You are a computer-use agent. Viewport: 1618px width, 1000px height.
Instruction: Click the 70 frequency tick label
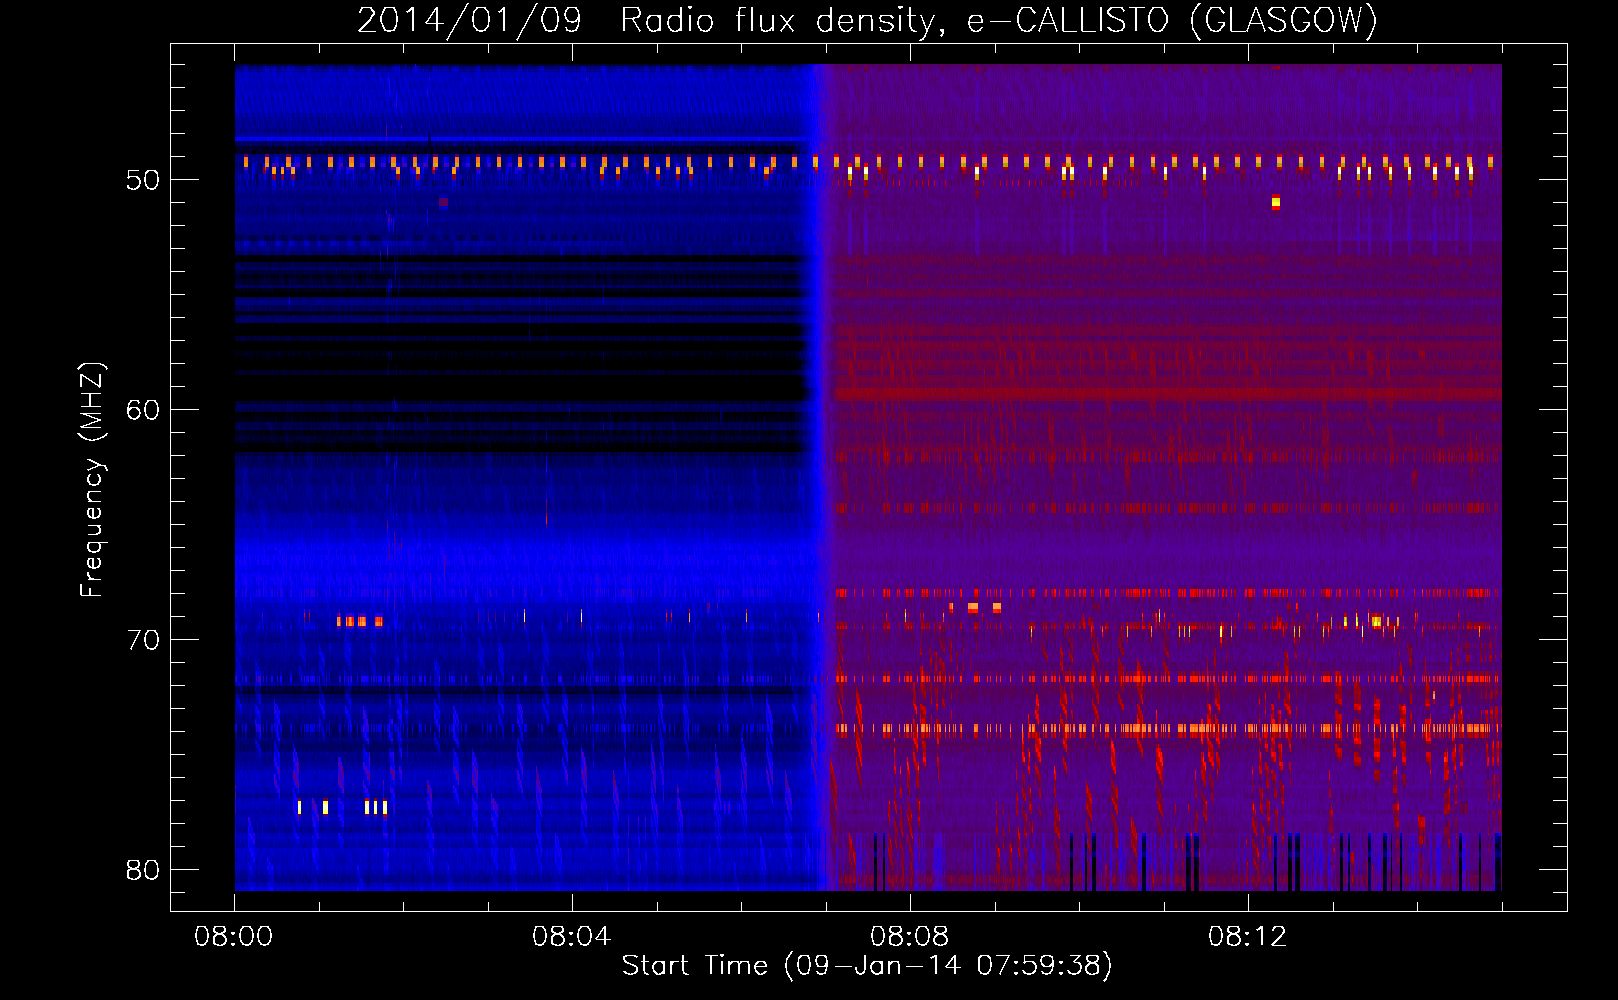(143, 641)
